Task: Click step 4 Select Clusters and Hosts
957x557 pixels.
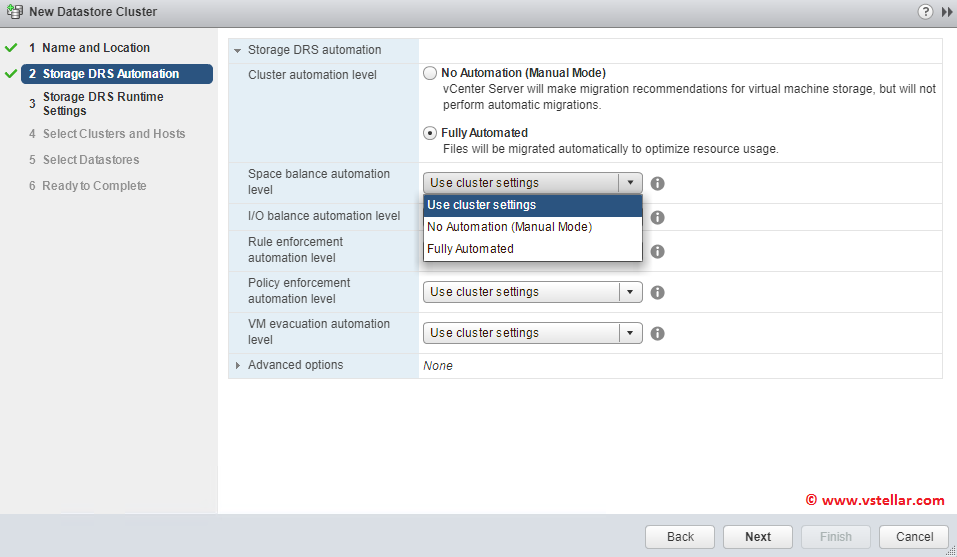Action: point(114,134)
